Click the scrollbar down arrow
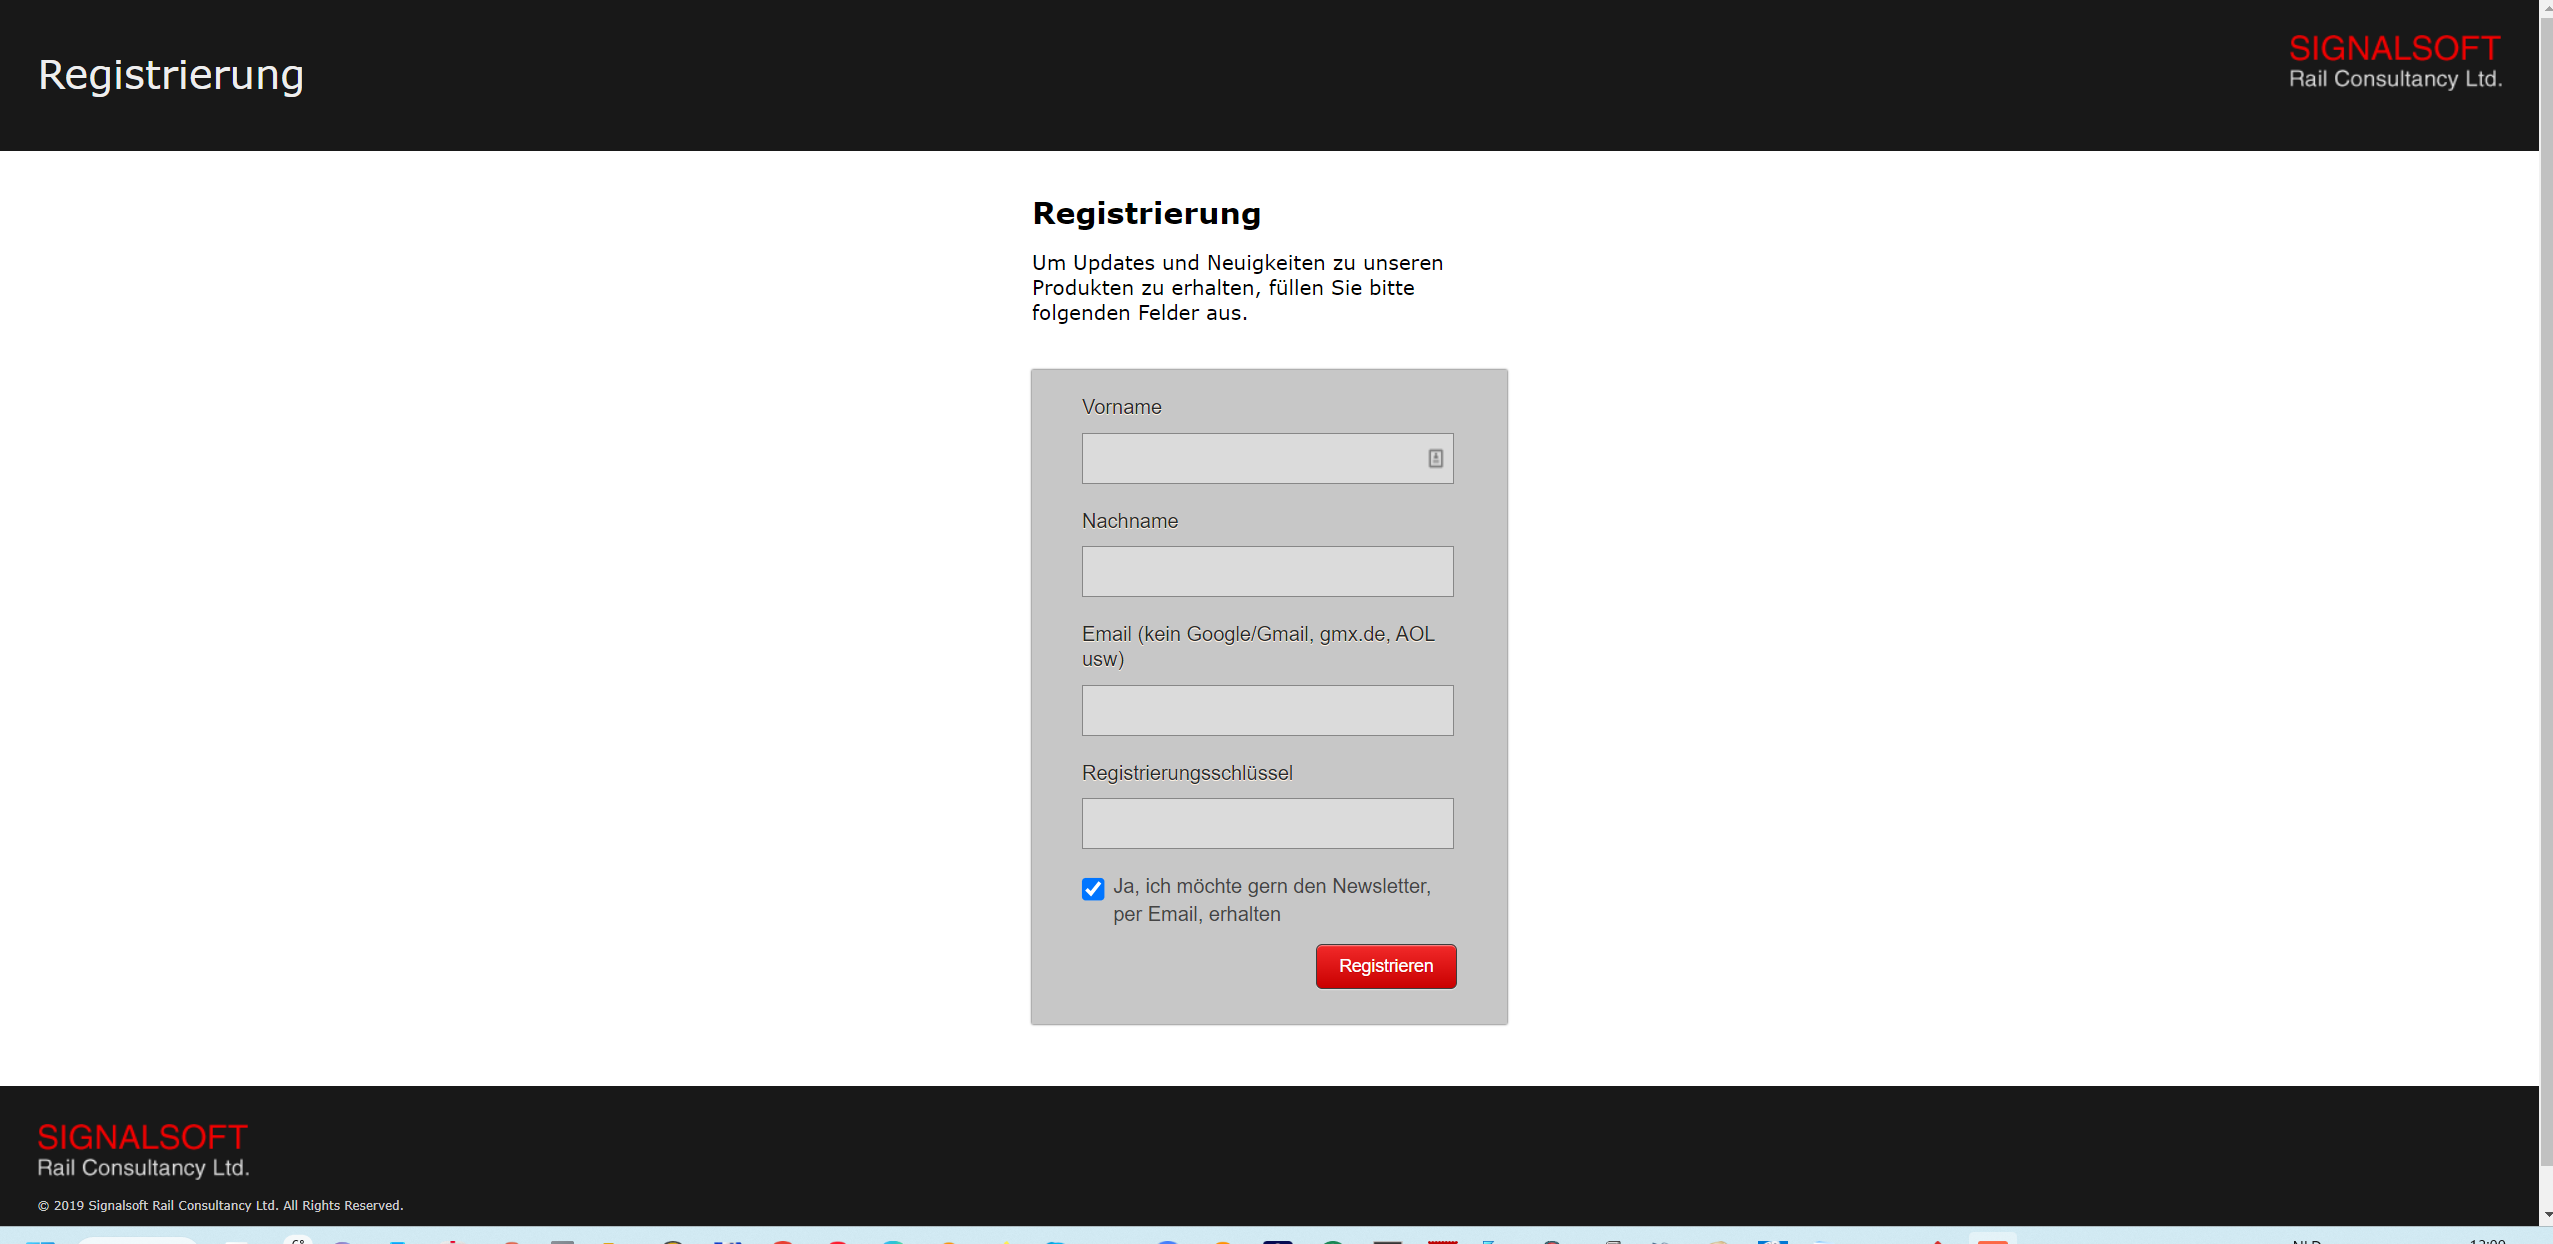This screenshot has height=1244, width=2553. [x=2545, y=1215]
